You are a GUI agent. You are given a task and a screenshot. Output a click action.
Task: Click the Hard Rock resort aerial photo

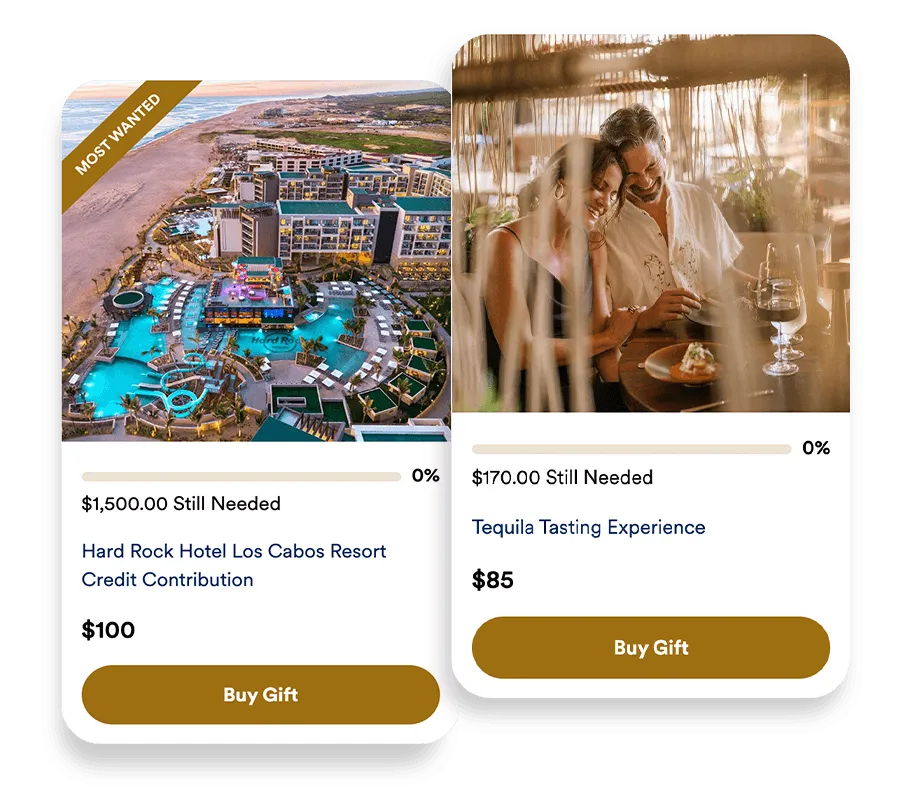pos(256,261)
